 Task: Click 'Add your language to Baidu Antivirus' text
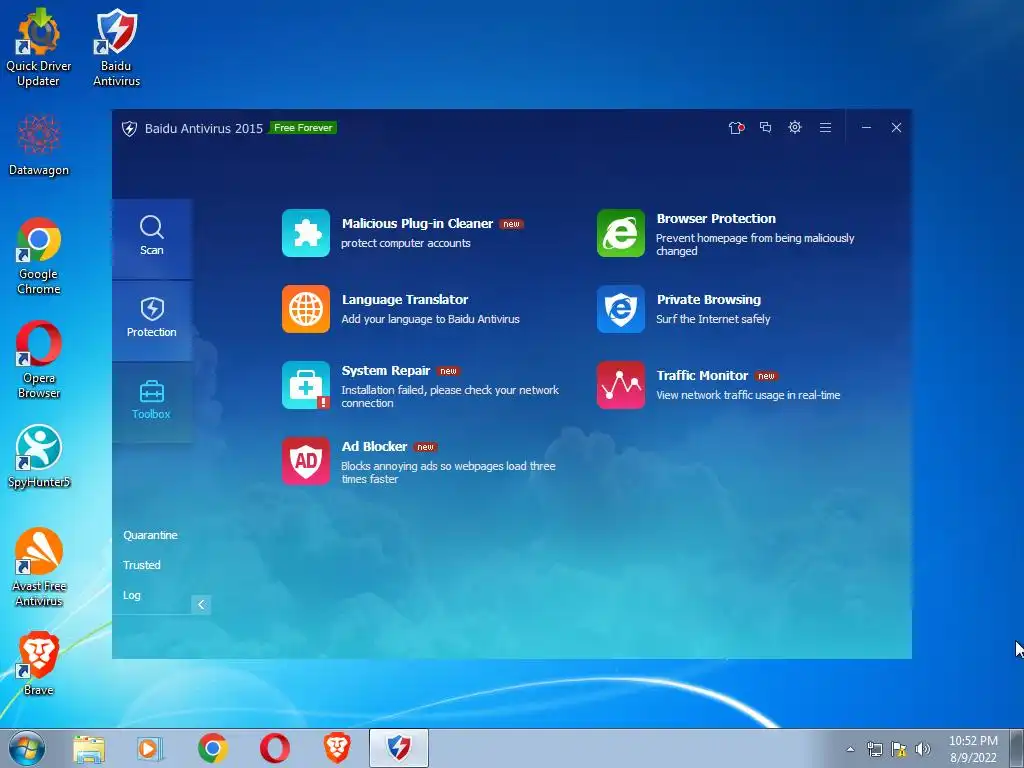430,319
